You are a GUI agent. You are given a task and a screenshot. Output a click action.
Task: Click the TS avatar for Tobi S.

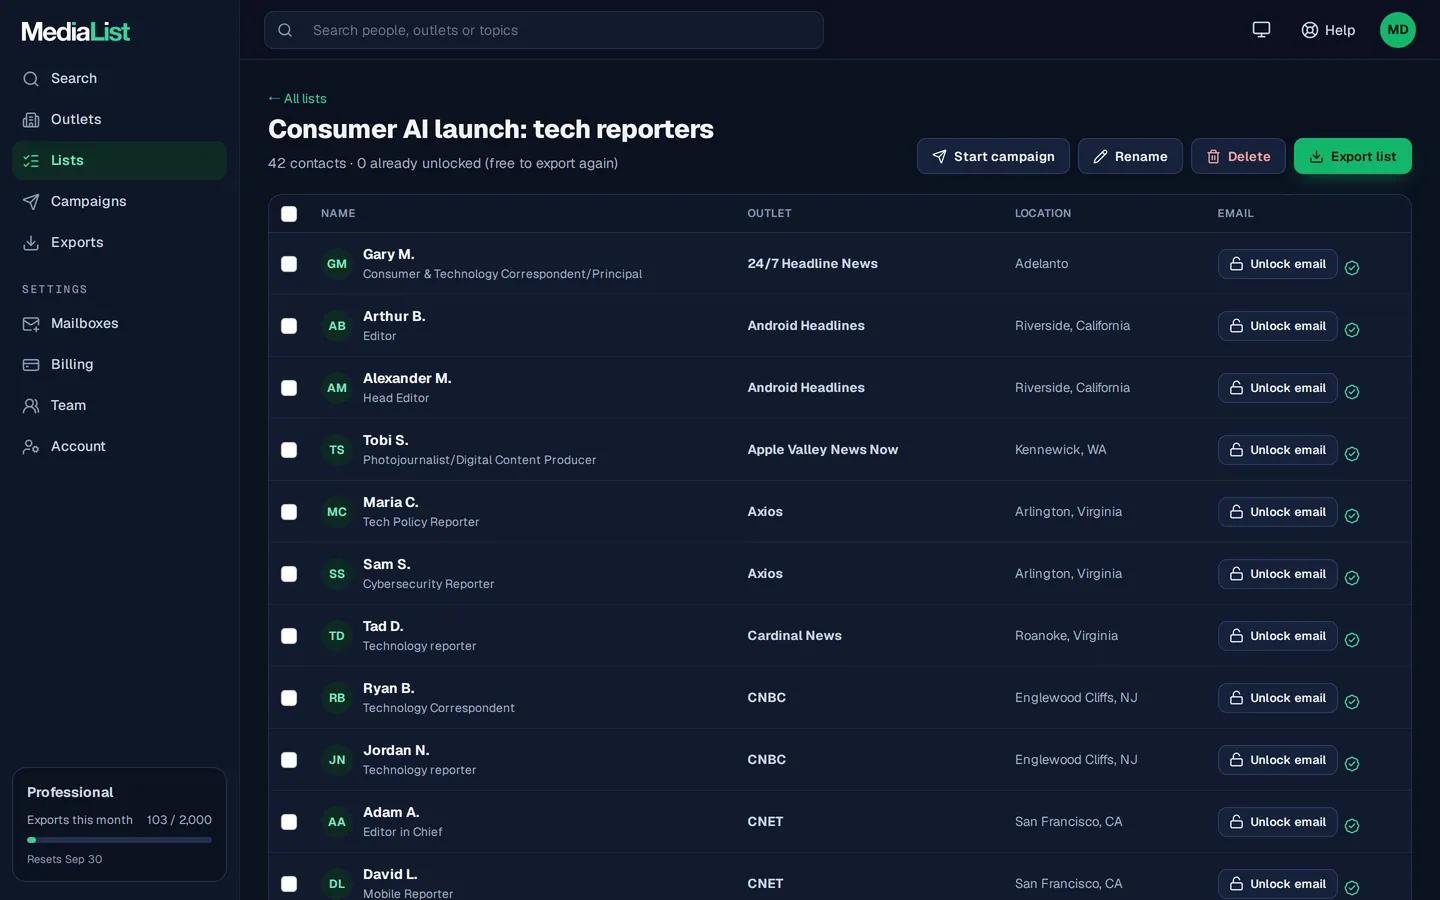coord(337,450)
